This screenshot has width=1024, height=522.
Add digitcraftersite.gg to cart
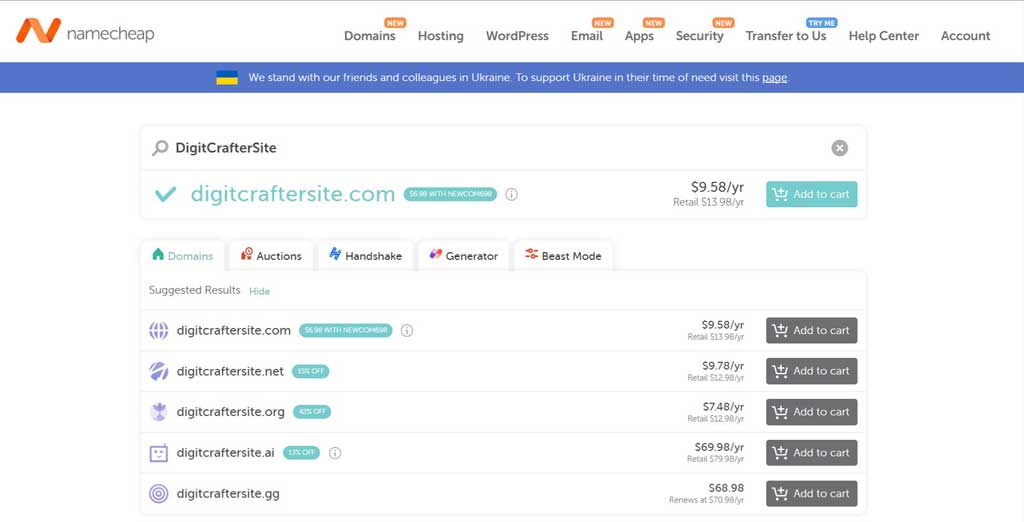pyautogui.click(x=811, y=493)
